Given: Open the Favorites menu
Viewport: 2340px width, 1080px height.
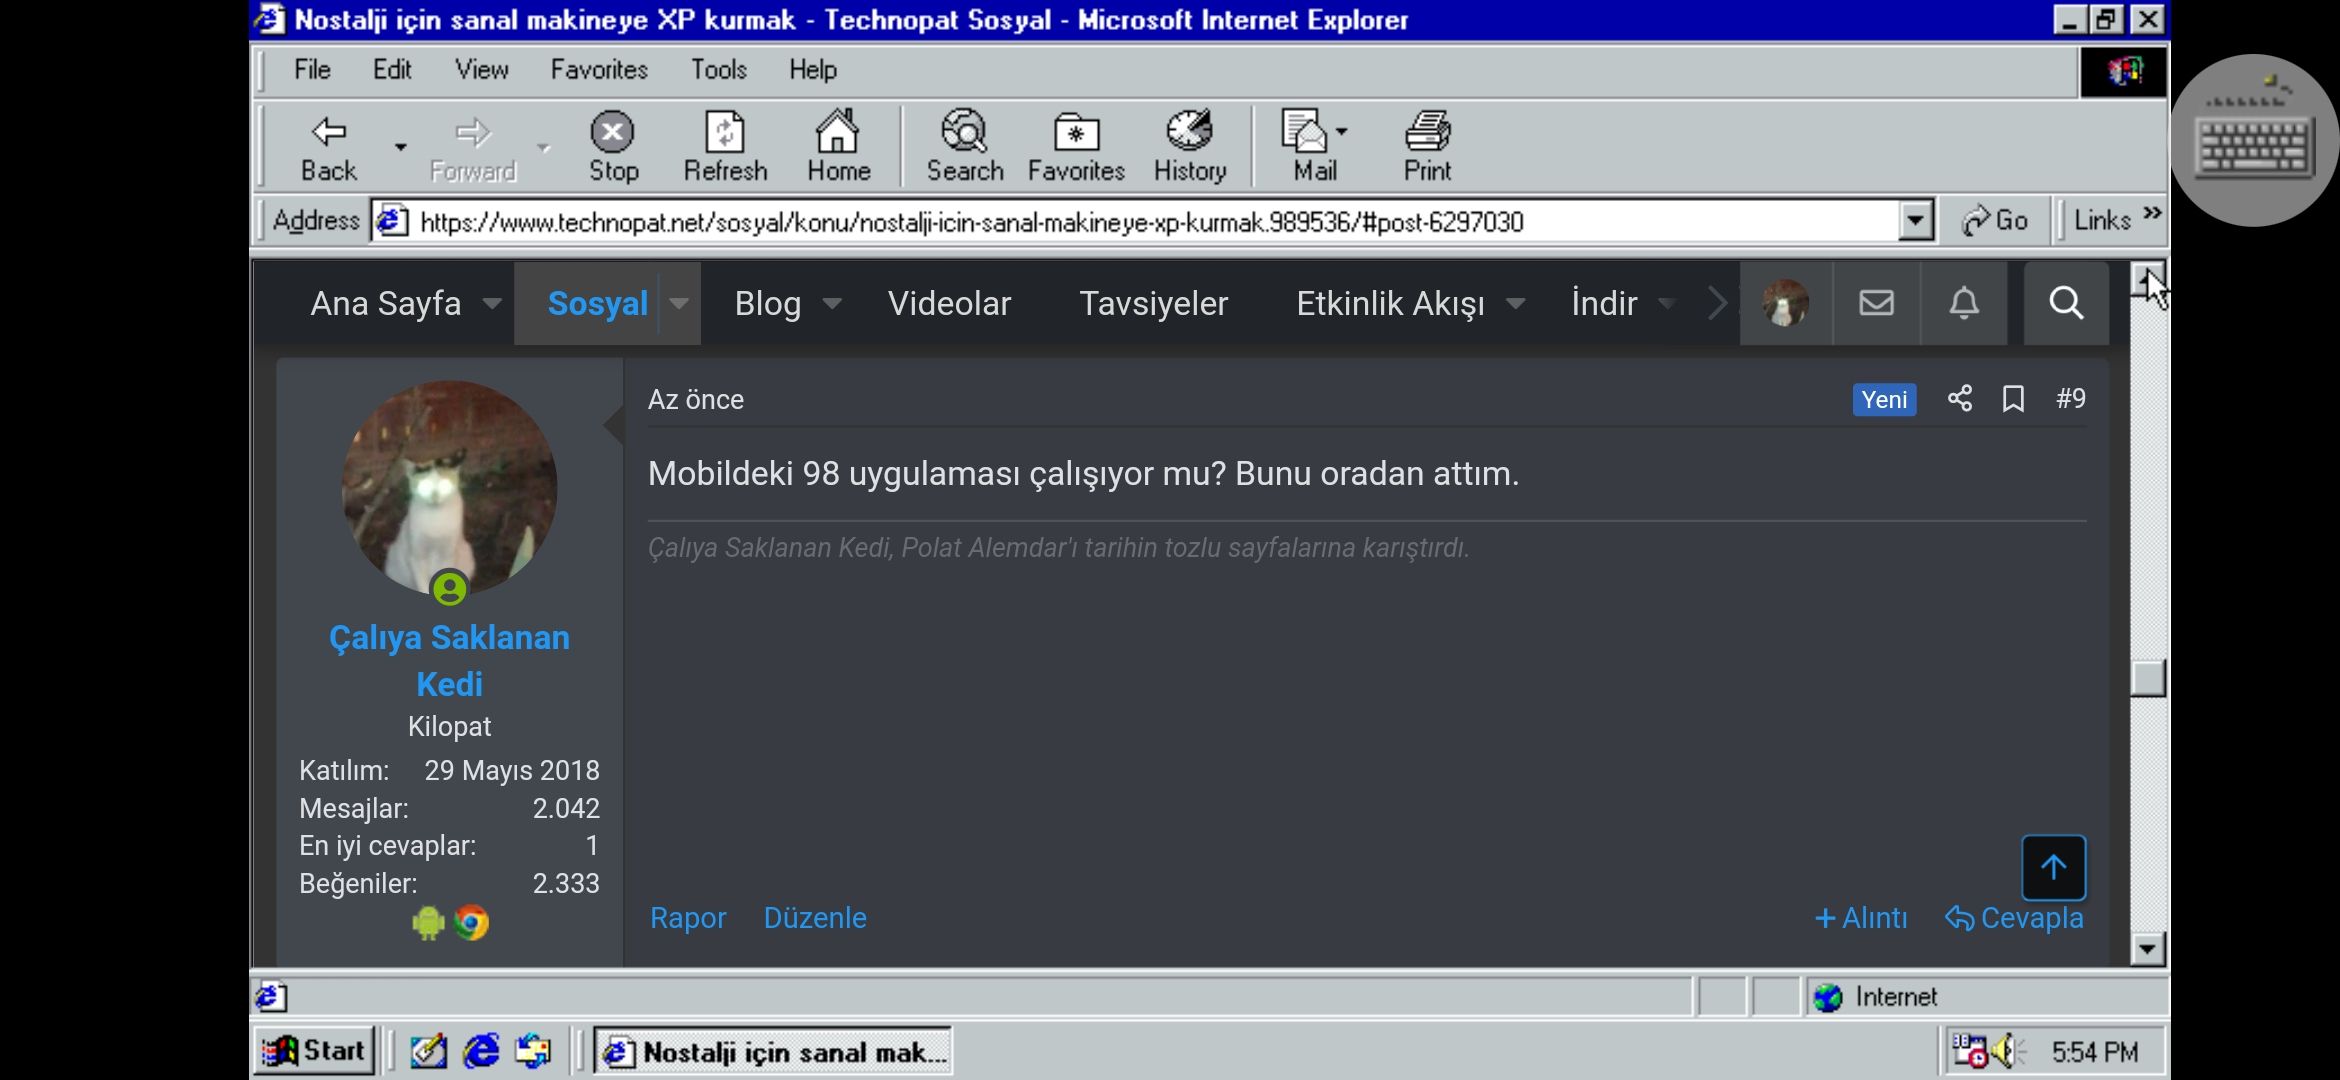Looking at the screenshot, I should click(x=599, y=70).
